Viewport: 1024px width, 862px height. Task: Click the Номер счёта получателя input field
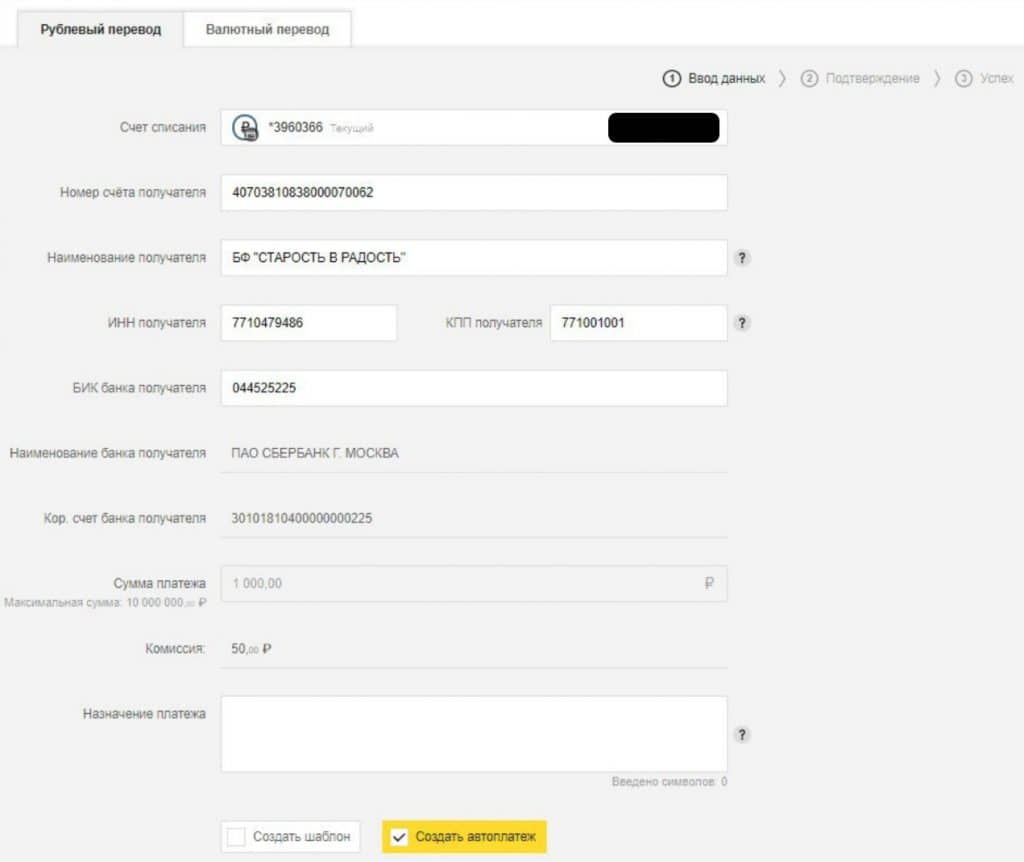coord(473,193)
